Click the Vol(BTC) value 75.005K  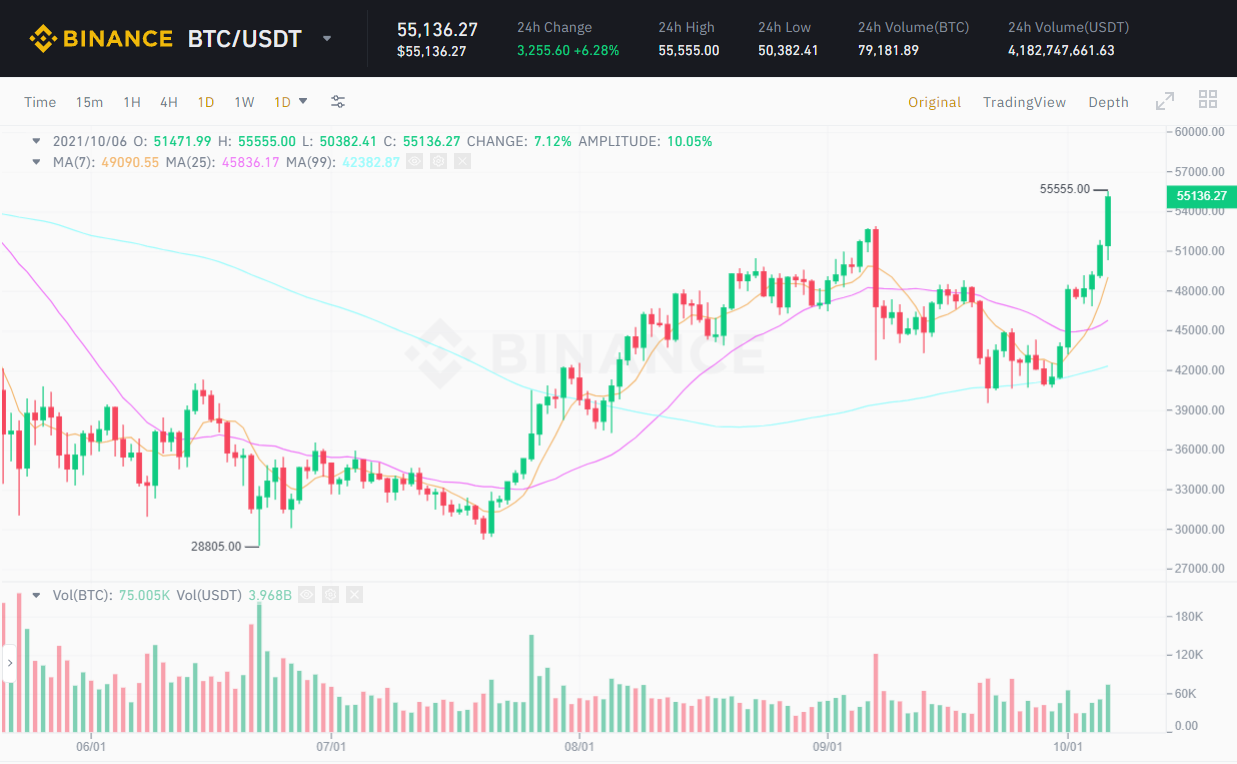146,595
